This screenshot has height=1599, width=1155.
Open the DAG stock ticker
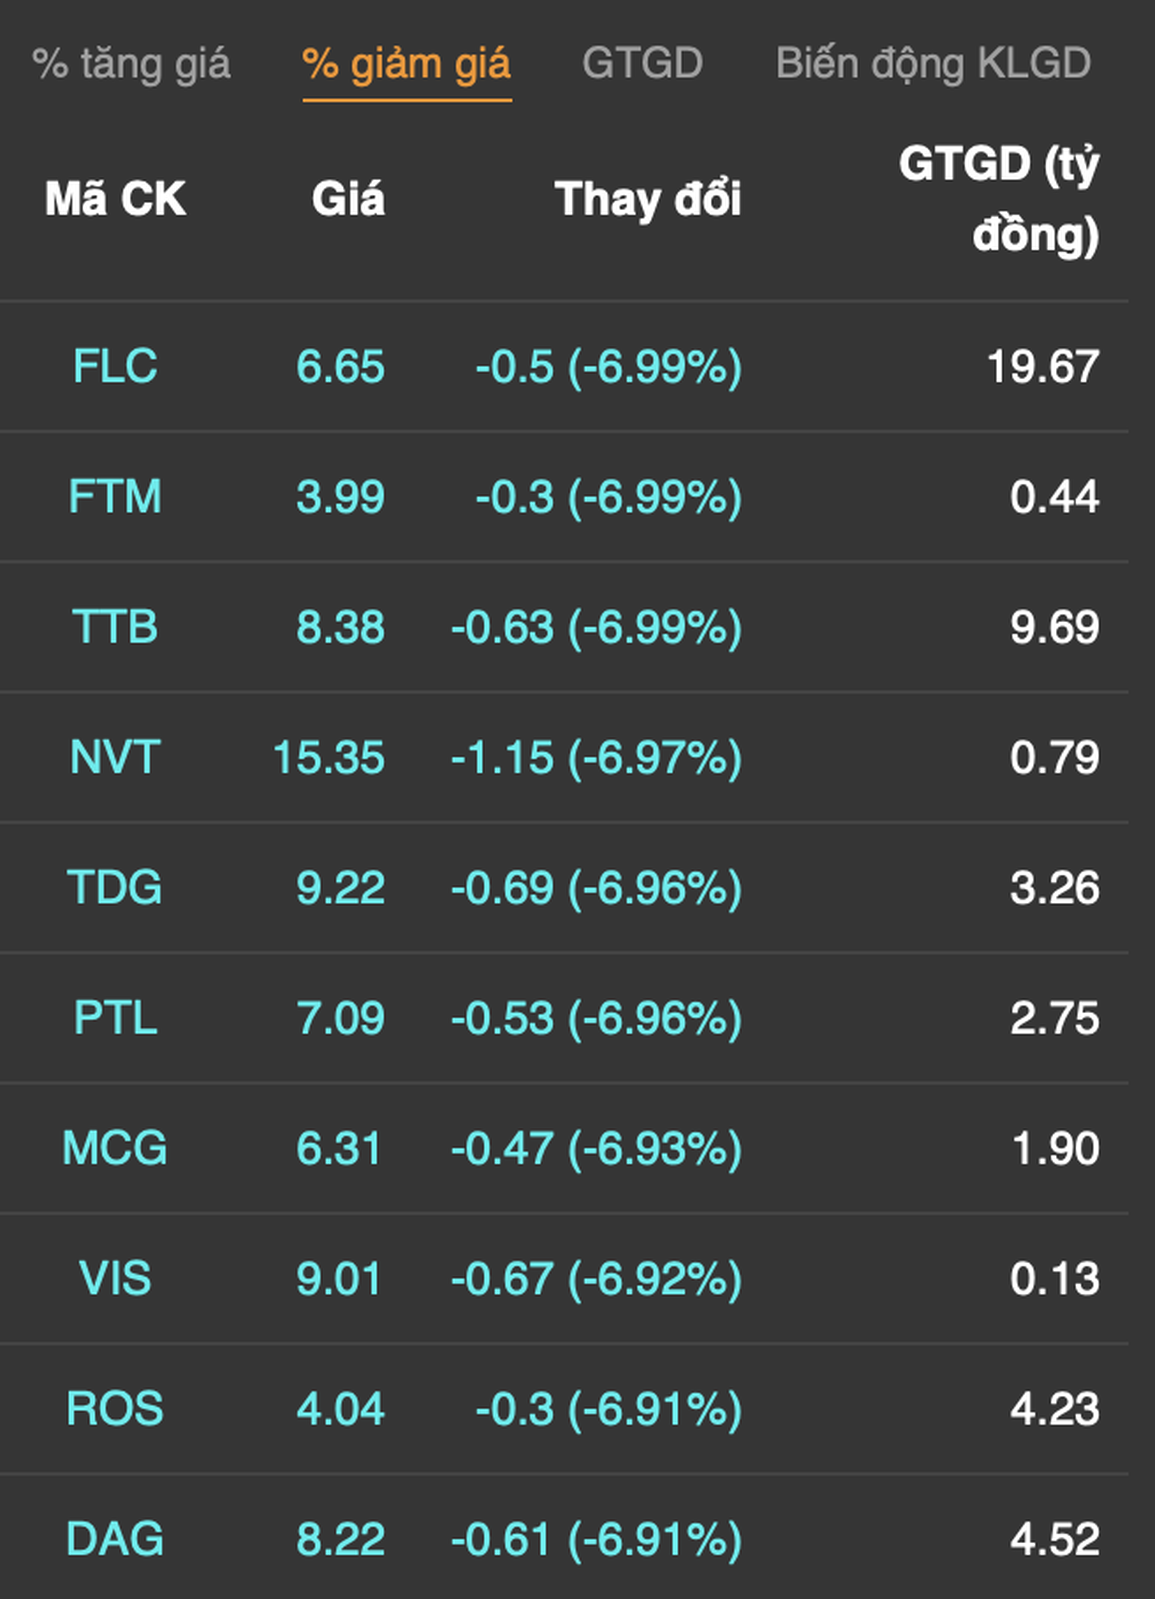click(x=115, y=1539)
